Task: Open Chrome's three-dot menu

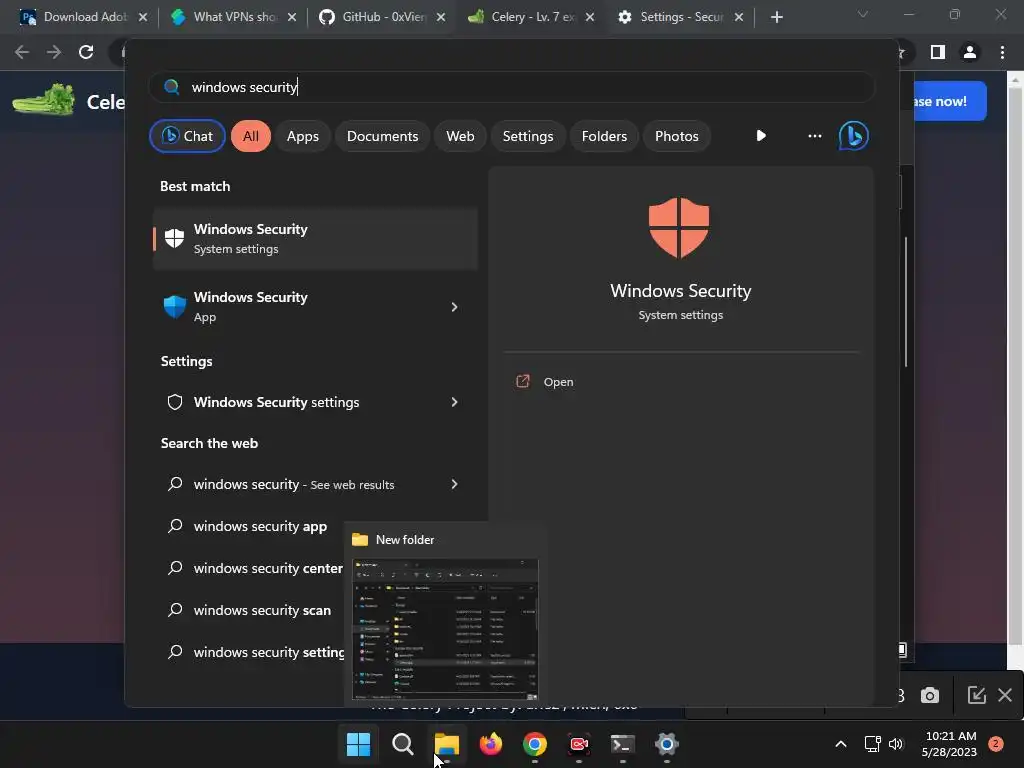Action: tap(1002, 52)
